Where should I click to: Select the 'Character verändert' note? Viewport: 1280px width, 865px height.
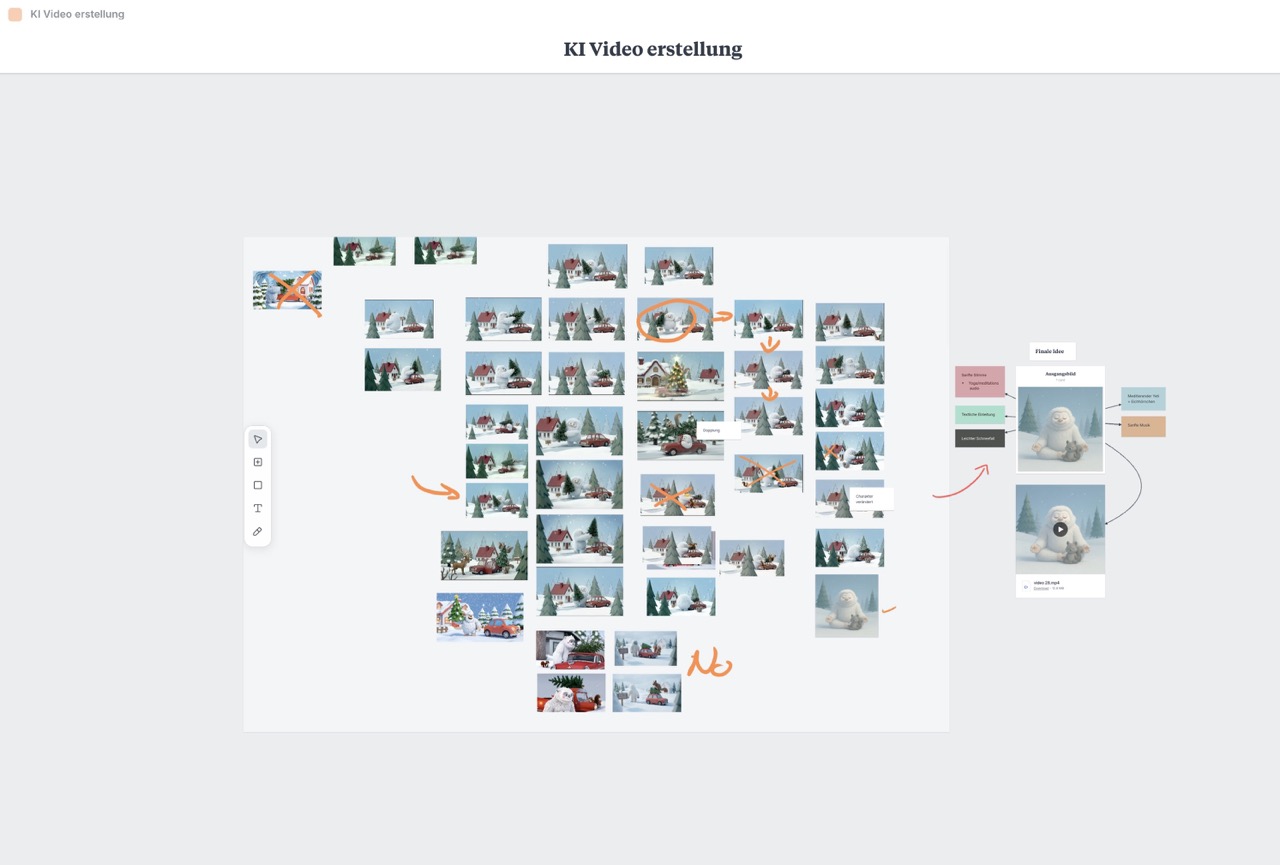coord(868,498)
